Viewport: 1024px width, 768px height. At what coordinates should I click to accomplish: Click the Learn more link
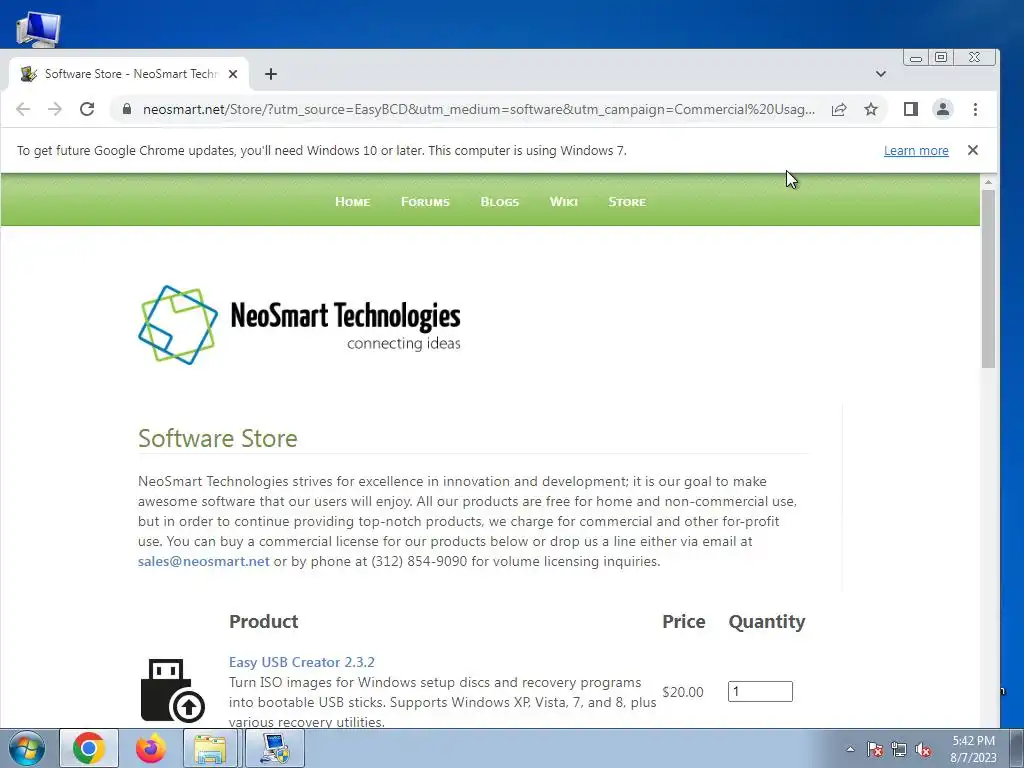(x=916, y=150)
